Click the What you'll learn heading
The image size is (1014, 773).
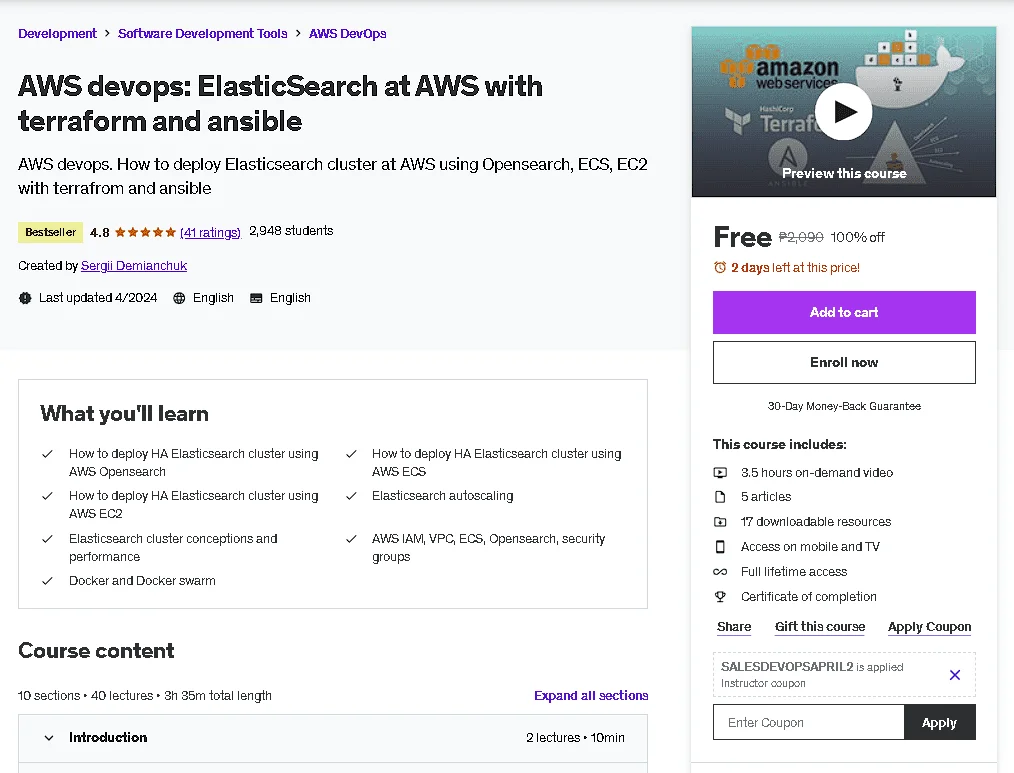click(124, 414)
